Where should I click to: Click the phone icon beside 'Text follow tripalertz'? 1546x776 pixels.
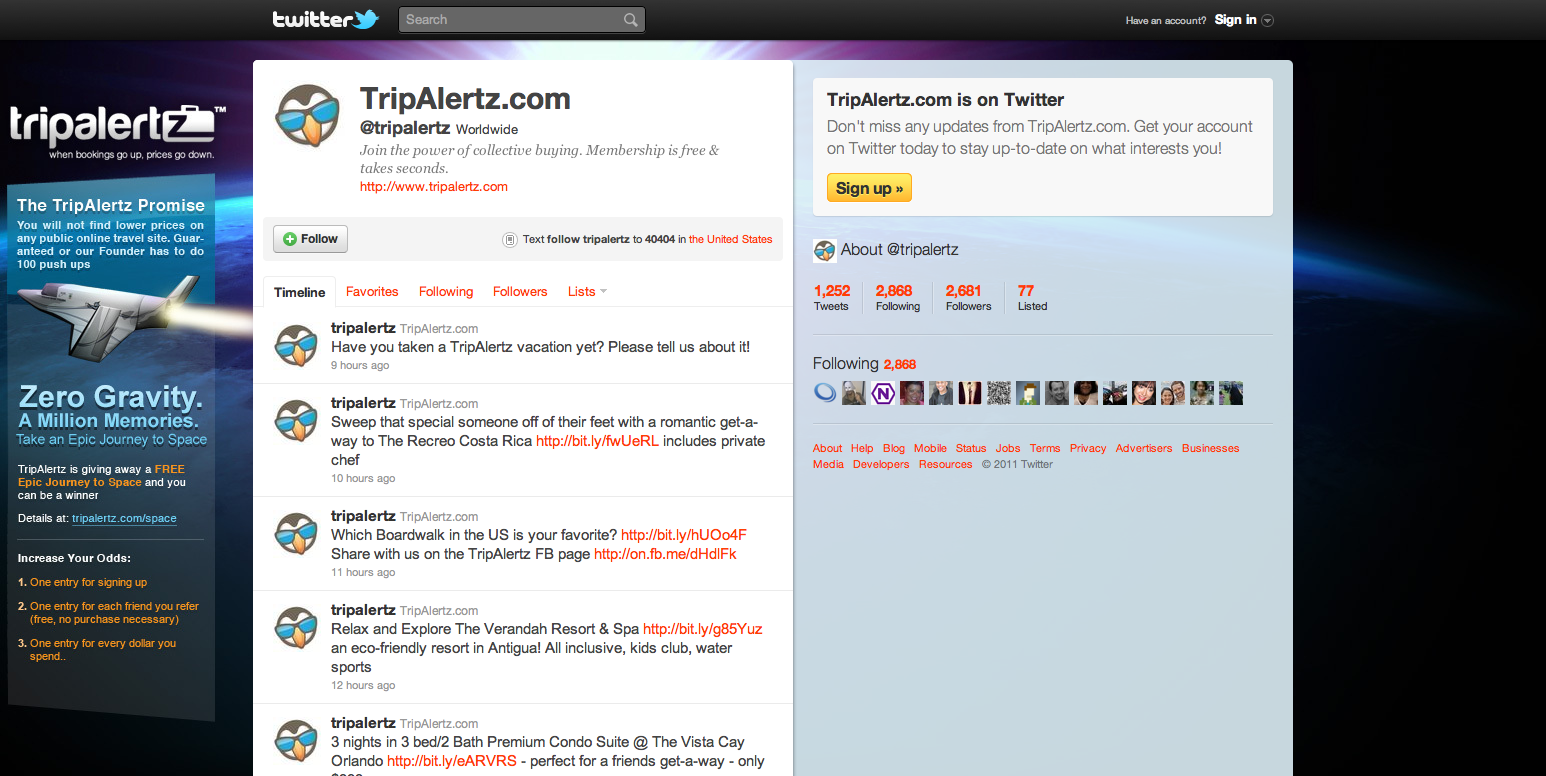click(x=509, y=240)
